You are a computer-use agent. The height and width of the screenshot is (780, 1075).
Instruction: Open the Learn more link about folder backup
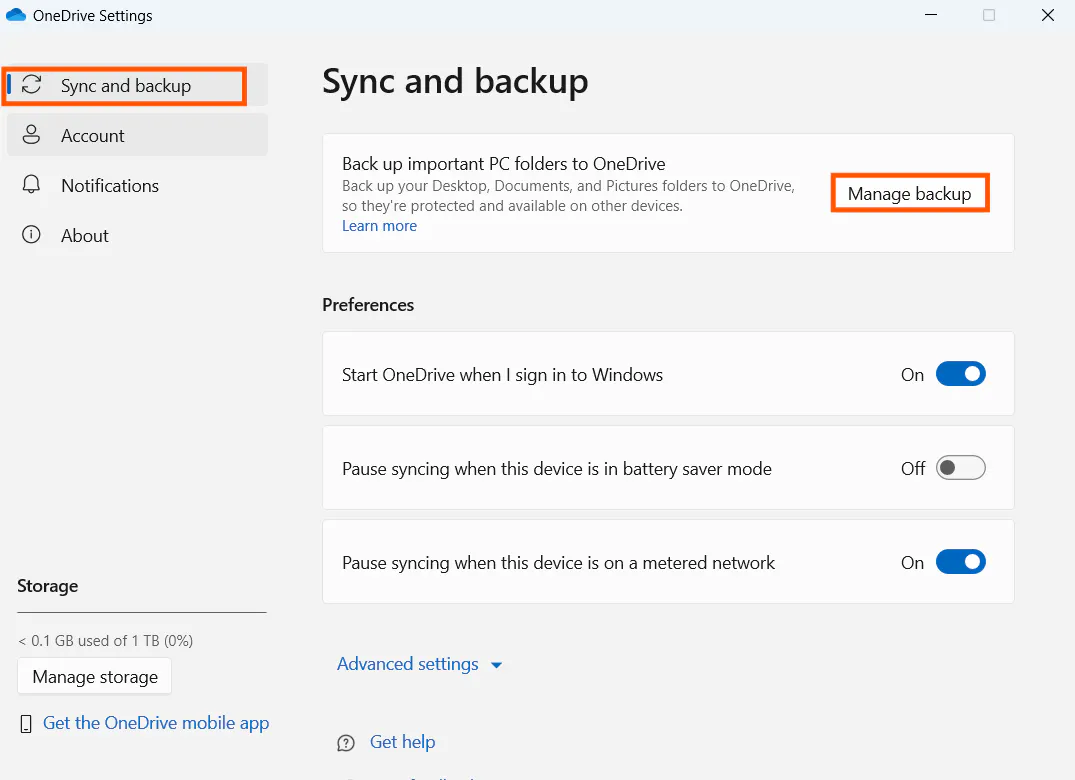click(x=379, y=225)
